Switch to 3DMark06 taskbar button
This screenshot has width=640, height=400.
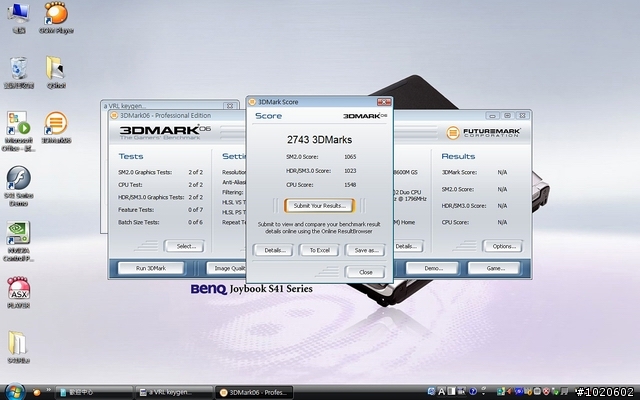tap(254, 393)
